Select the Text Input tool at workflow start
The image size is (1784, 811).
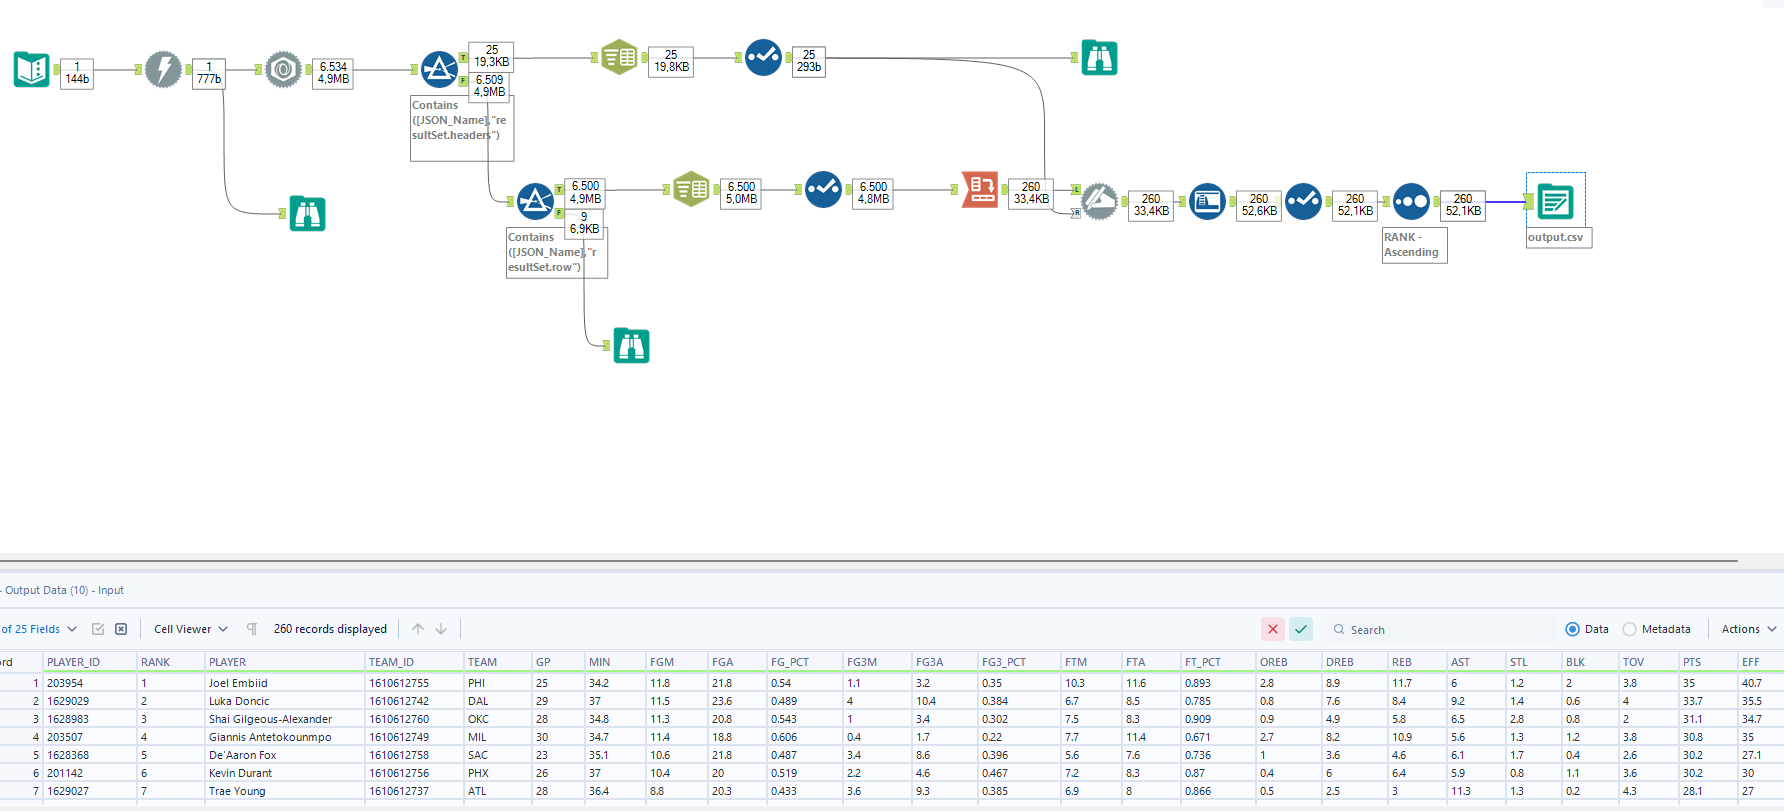[x=31, y=69]
